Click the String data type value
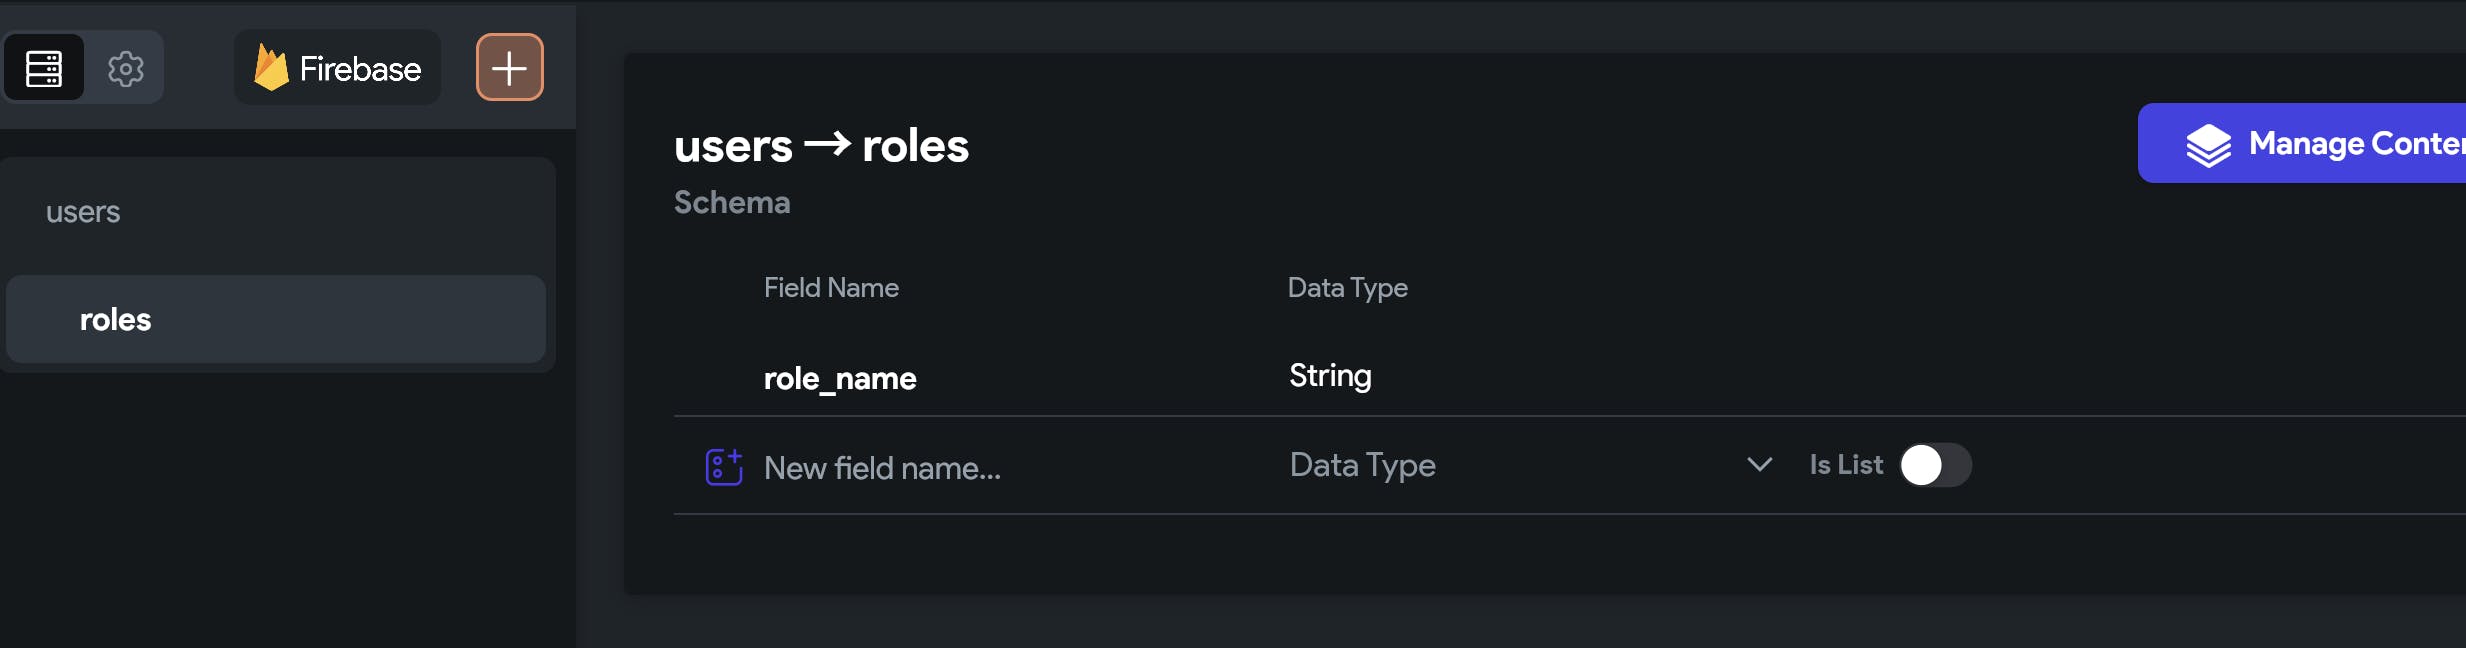 (x=1330, y=376)
